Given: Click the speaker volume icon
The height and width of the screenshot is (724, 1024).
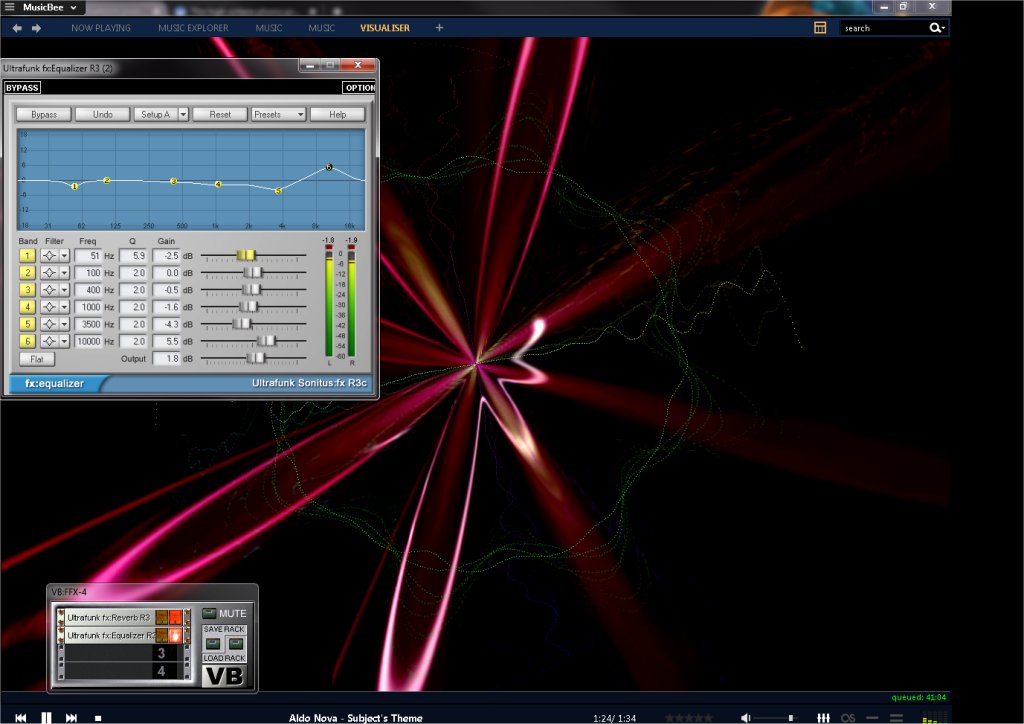Looking at the screenshot, I should point(745,717).
